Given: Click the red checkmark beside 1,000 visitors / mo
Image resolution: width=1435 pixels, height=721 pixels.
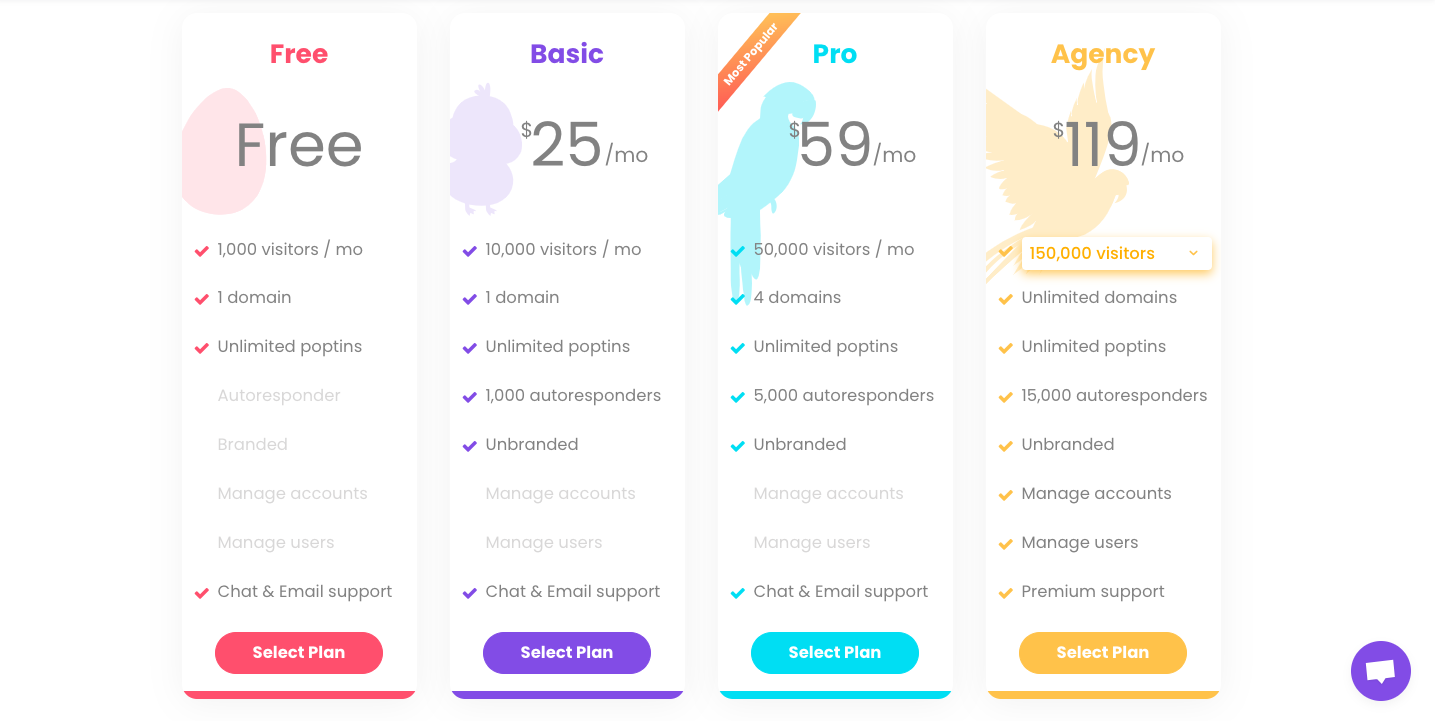Looking at the screenshot, I should pyautogui.click(x=202, y=251).
